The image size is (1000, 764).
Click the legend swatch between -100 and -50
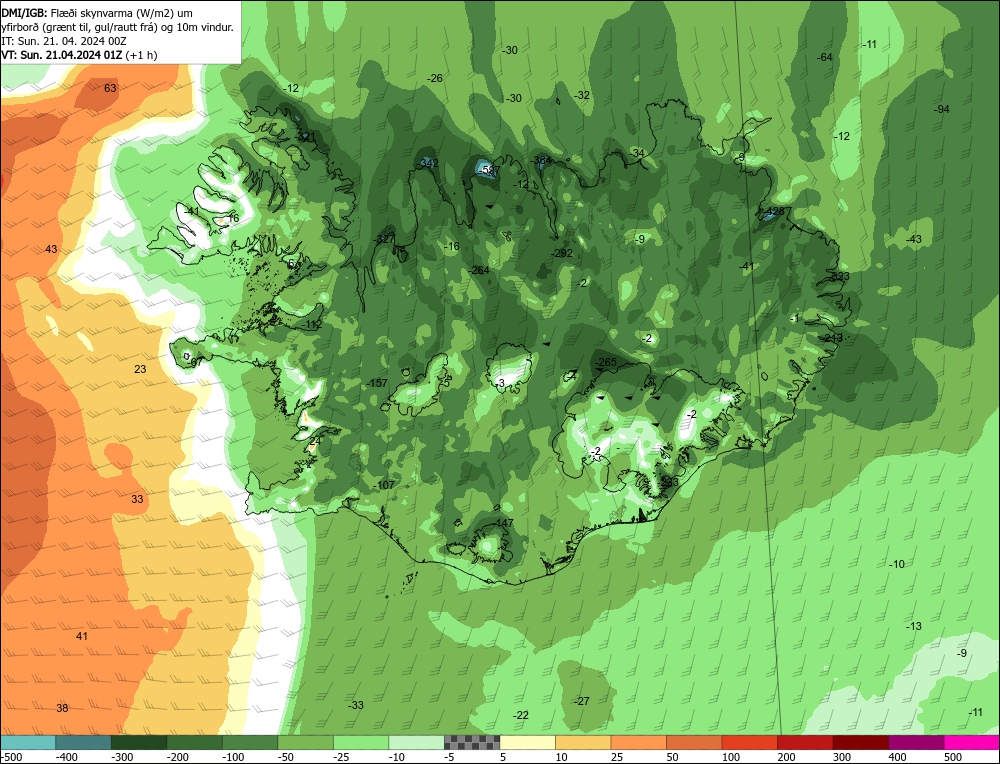pos(250,742)
